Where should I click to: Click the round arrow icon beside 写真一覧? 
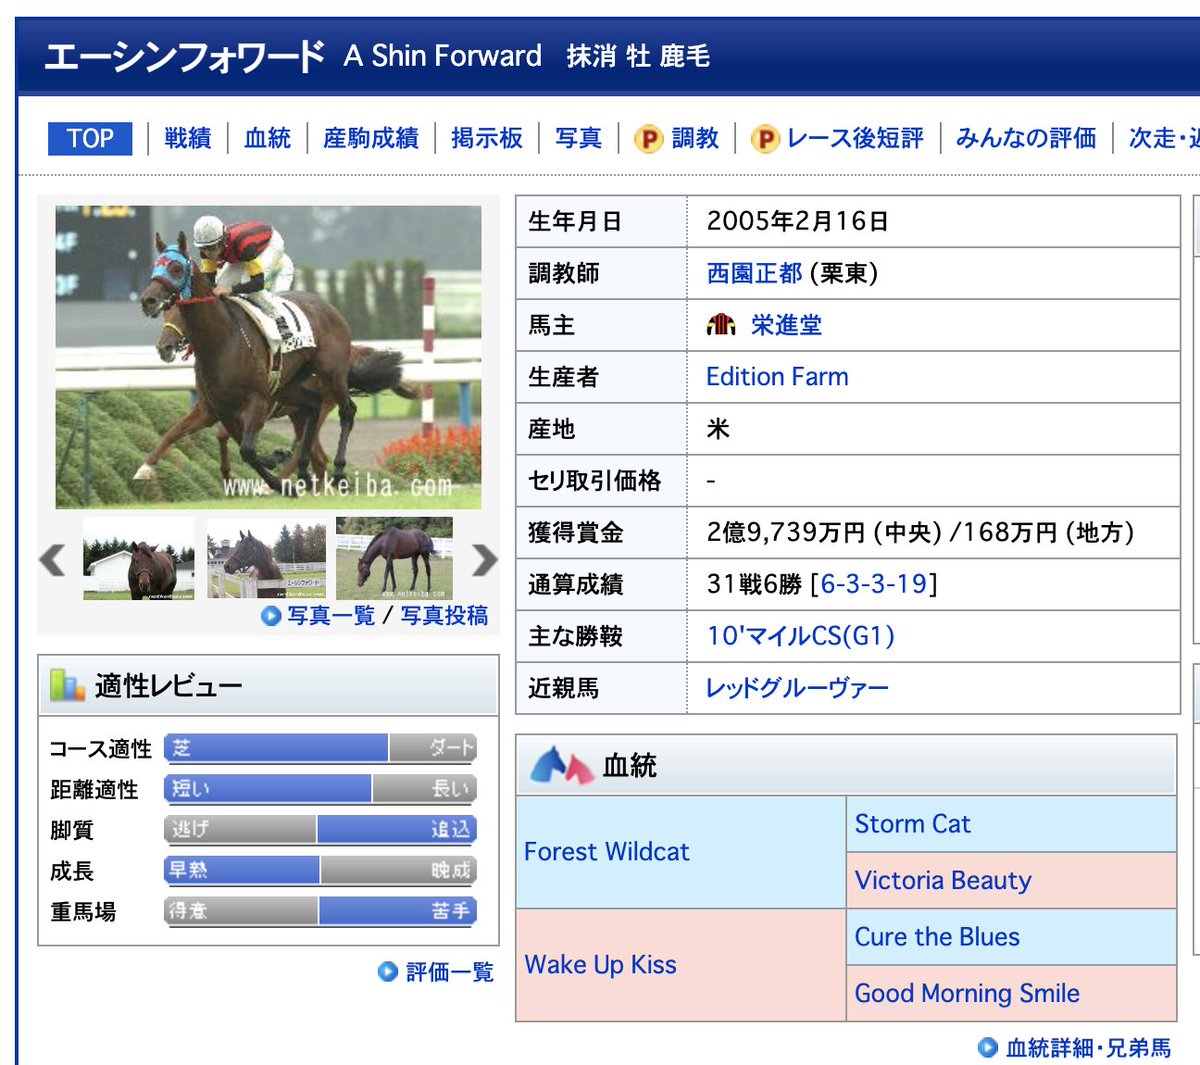click(x=271, y=616)
